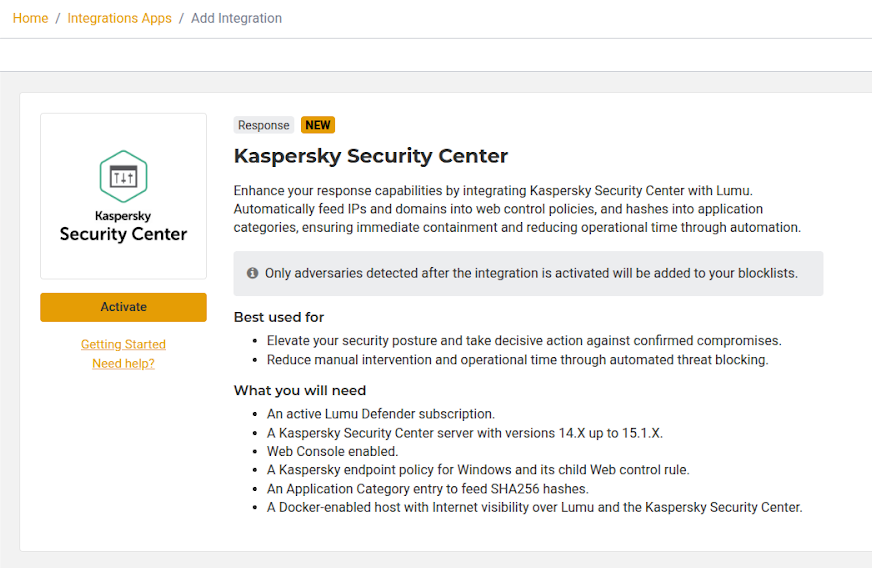
Task: Click the Best used for heading
Action: pyautogui.click(x=279, y=317)
